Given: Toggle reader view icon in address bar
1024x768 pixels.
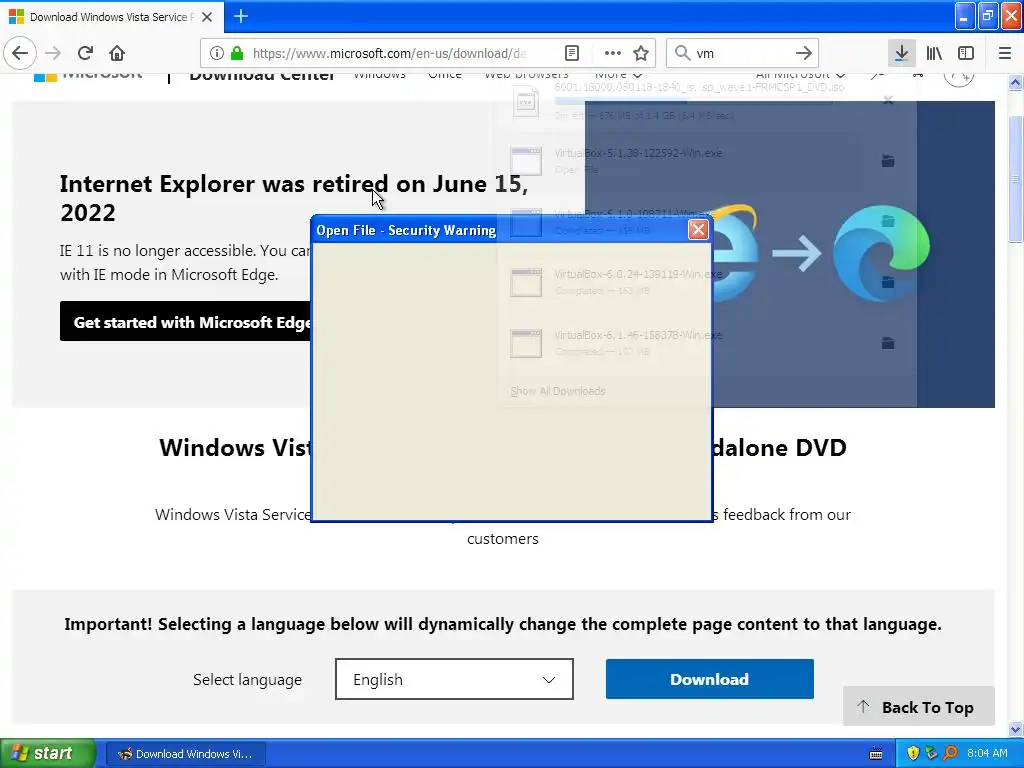Looking at the screenshot, I should [x=571, y=53].
